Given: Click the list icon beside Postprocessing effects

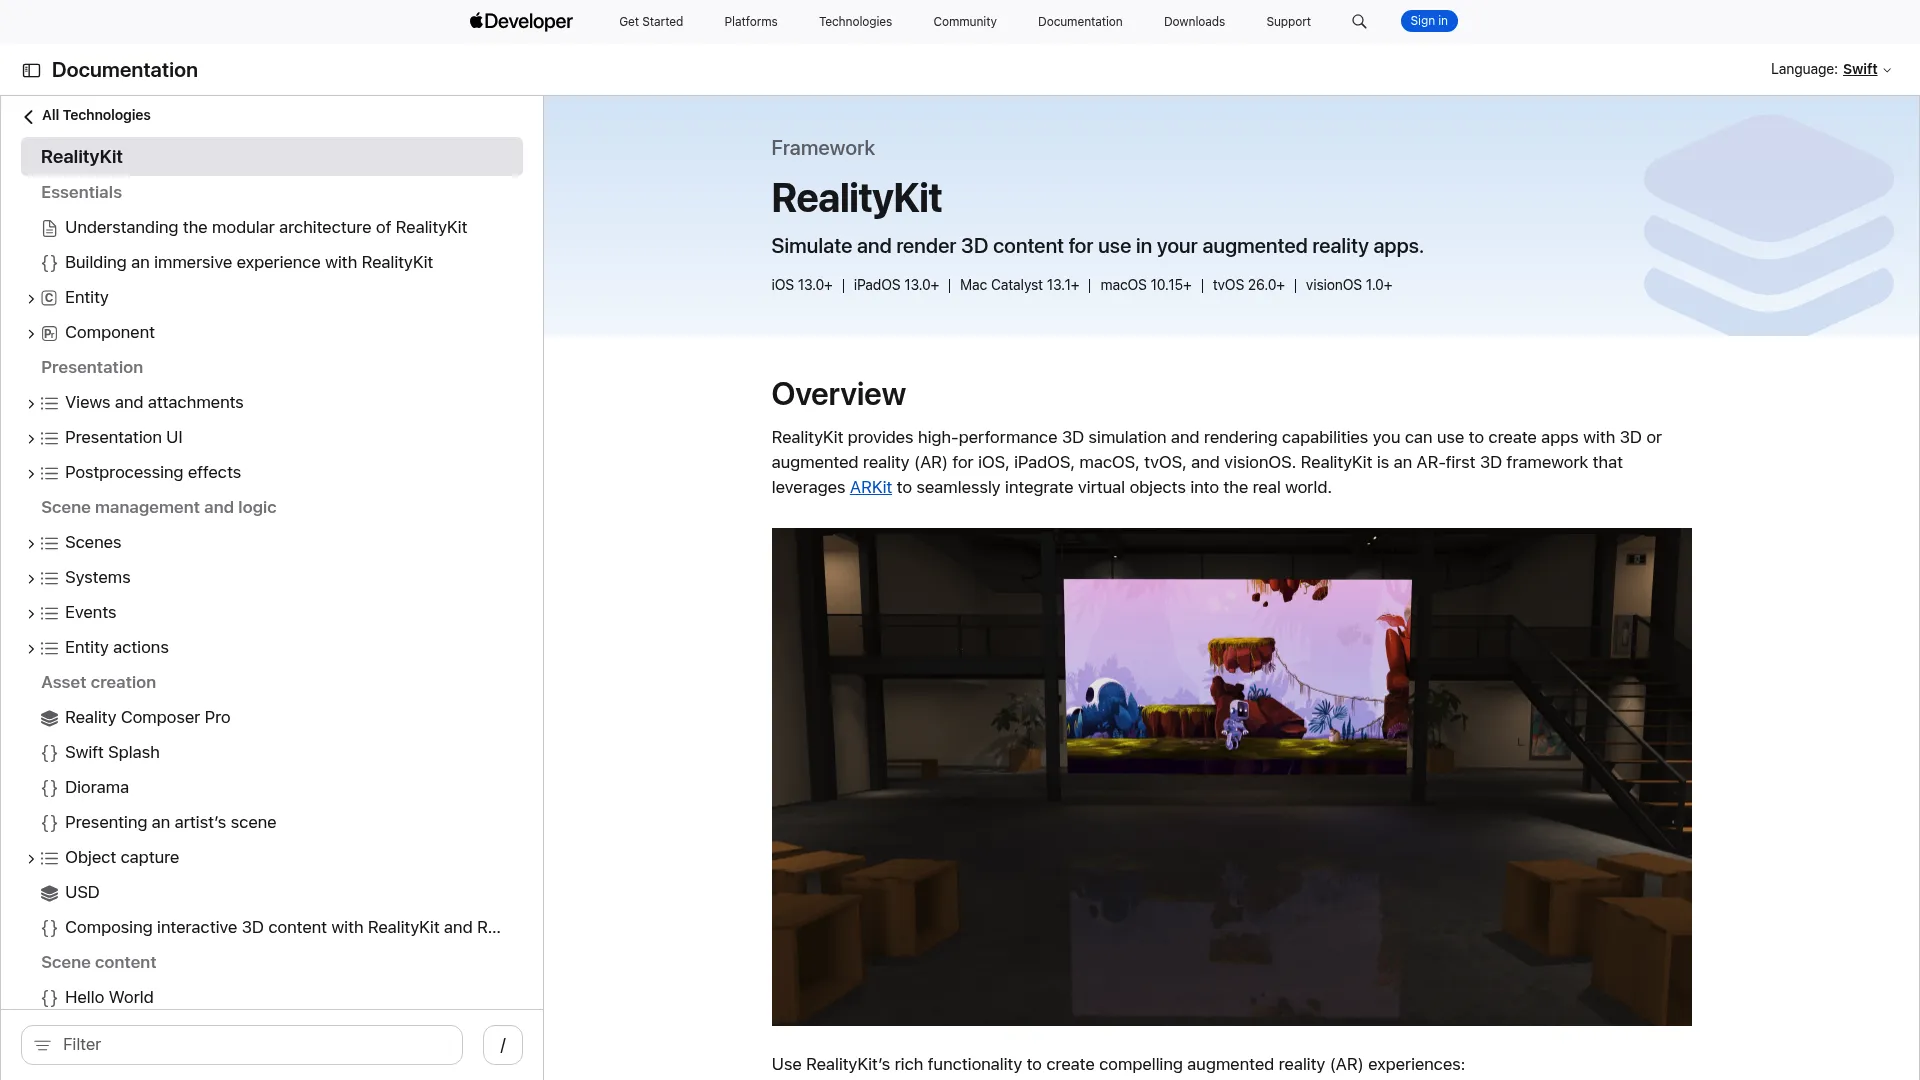Looking at the screenshot, I should tap(49, 473).
